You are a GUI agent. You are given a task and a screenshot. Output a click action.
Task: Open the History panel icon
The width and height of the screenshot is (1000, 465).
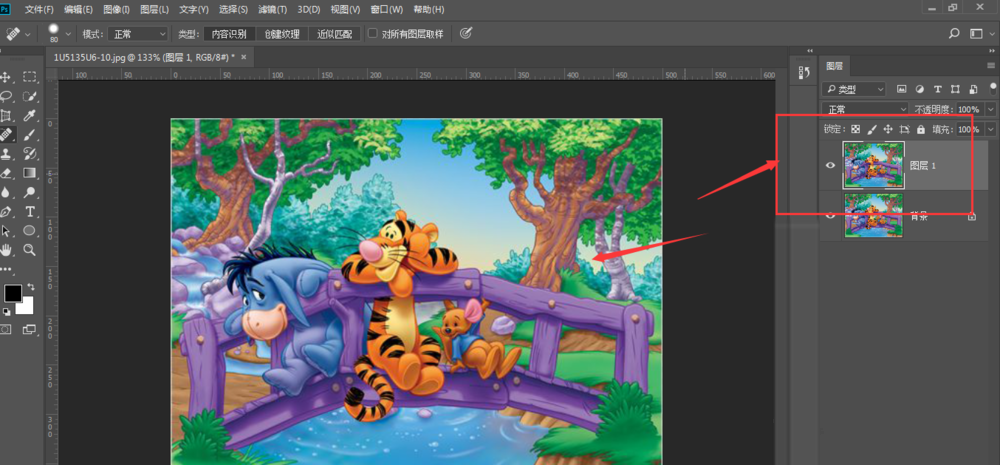click(802, 72)
